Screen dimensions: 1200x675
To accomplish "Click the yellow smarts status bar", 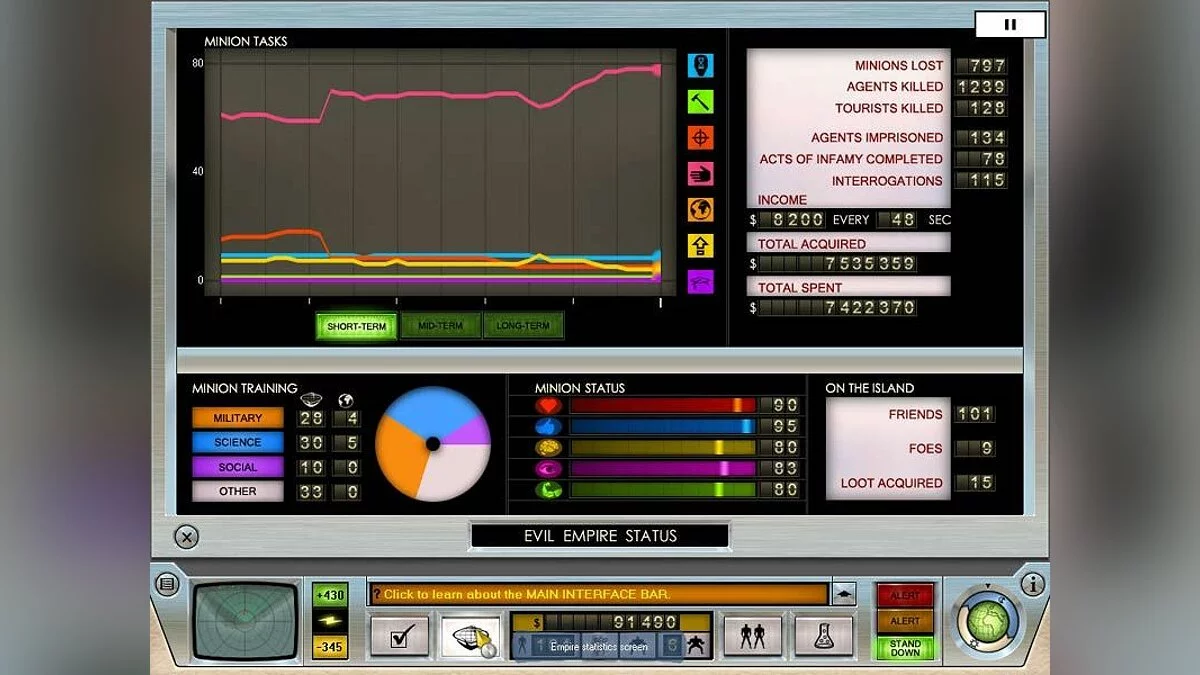I will click(662, 448).
